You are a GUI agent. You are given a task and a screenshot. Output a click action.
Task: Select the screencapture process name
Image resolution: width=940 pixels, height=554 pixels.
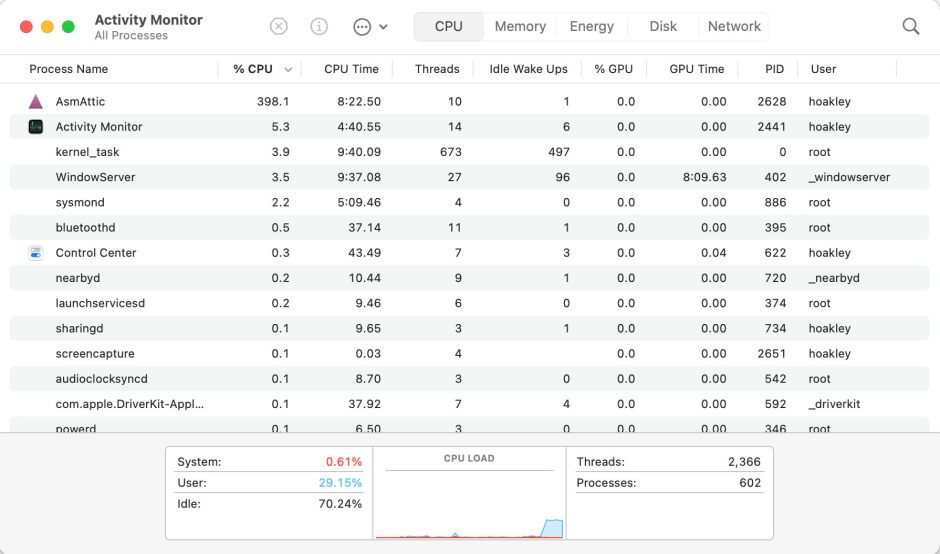tap(95, 353)
